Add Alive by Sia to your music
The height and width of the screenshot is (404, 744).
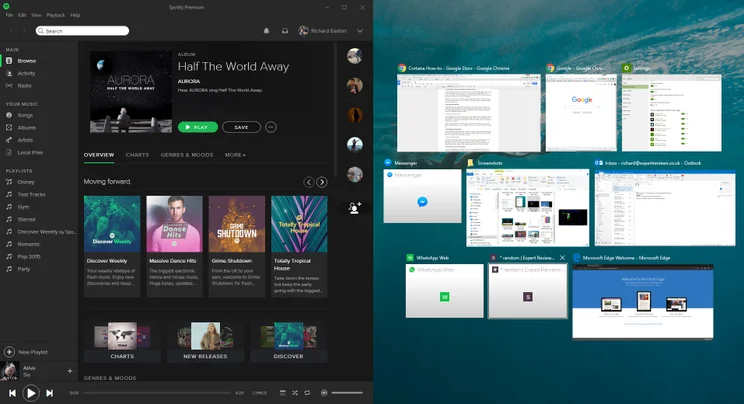click(70, 371)
